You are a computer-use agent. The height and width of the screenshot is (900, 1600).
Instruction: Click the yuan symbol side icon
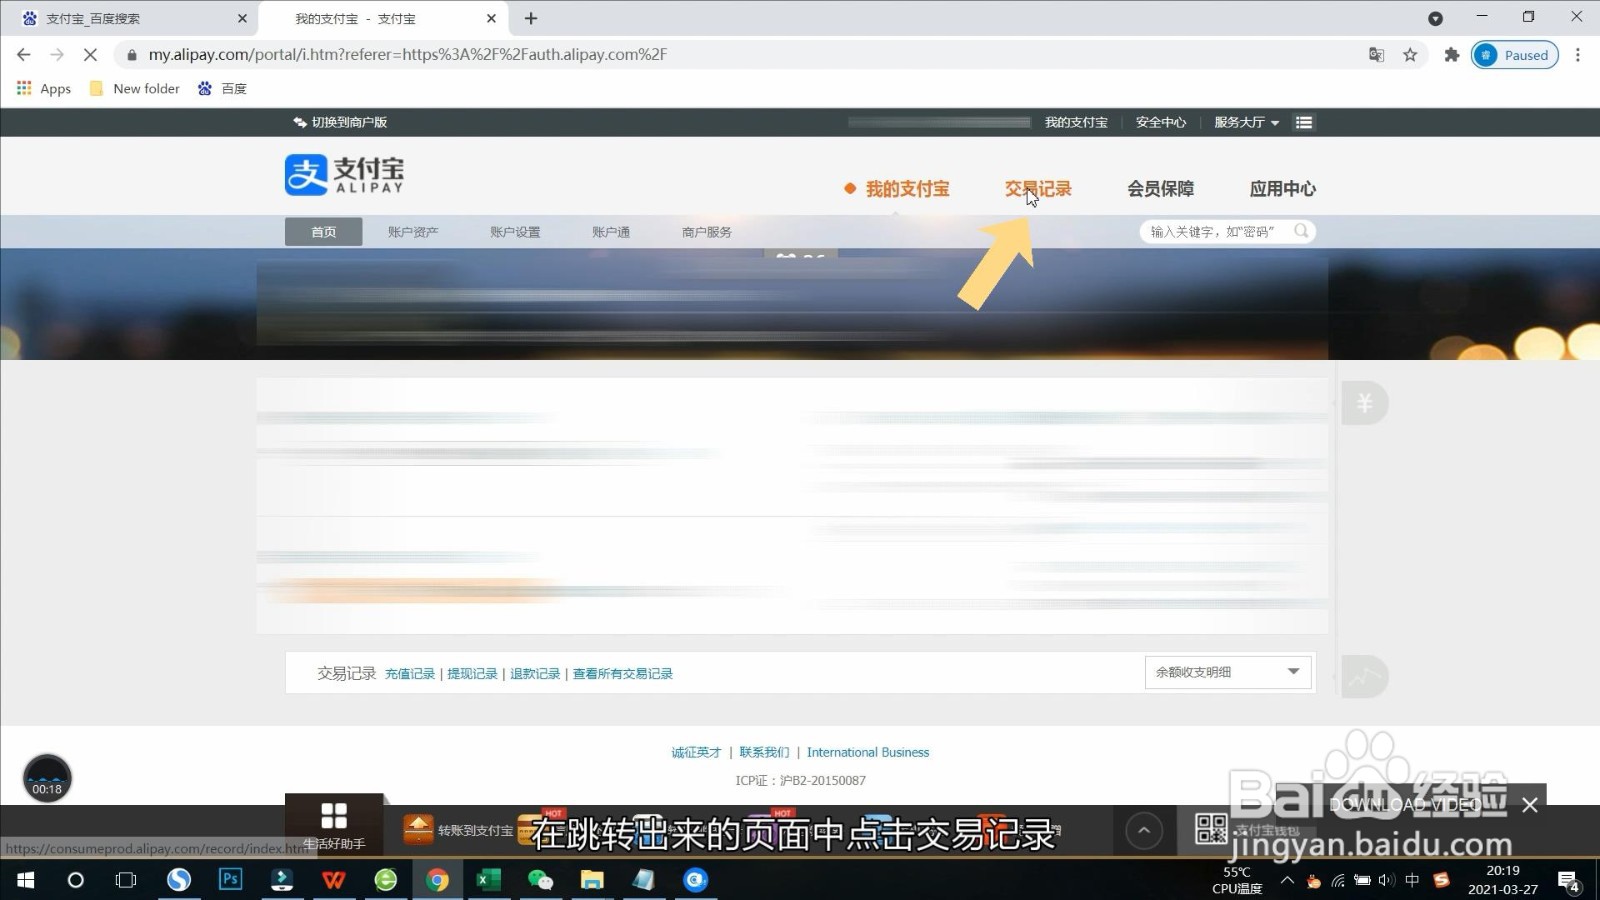[1364, 403]
